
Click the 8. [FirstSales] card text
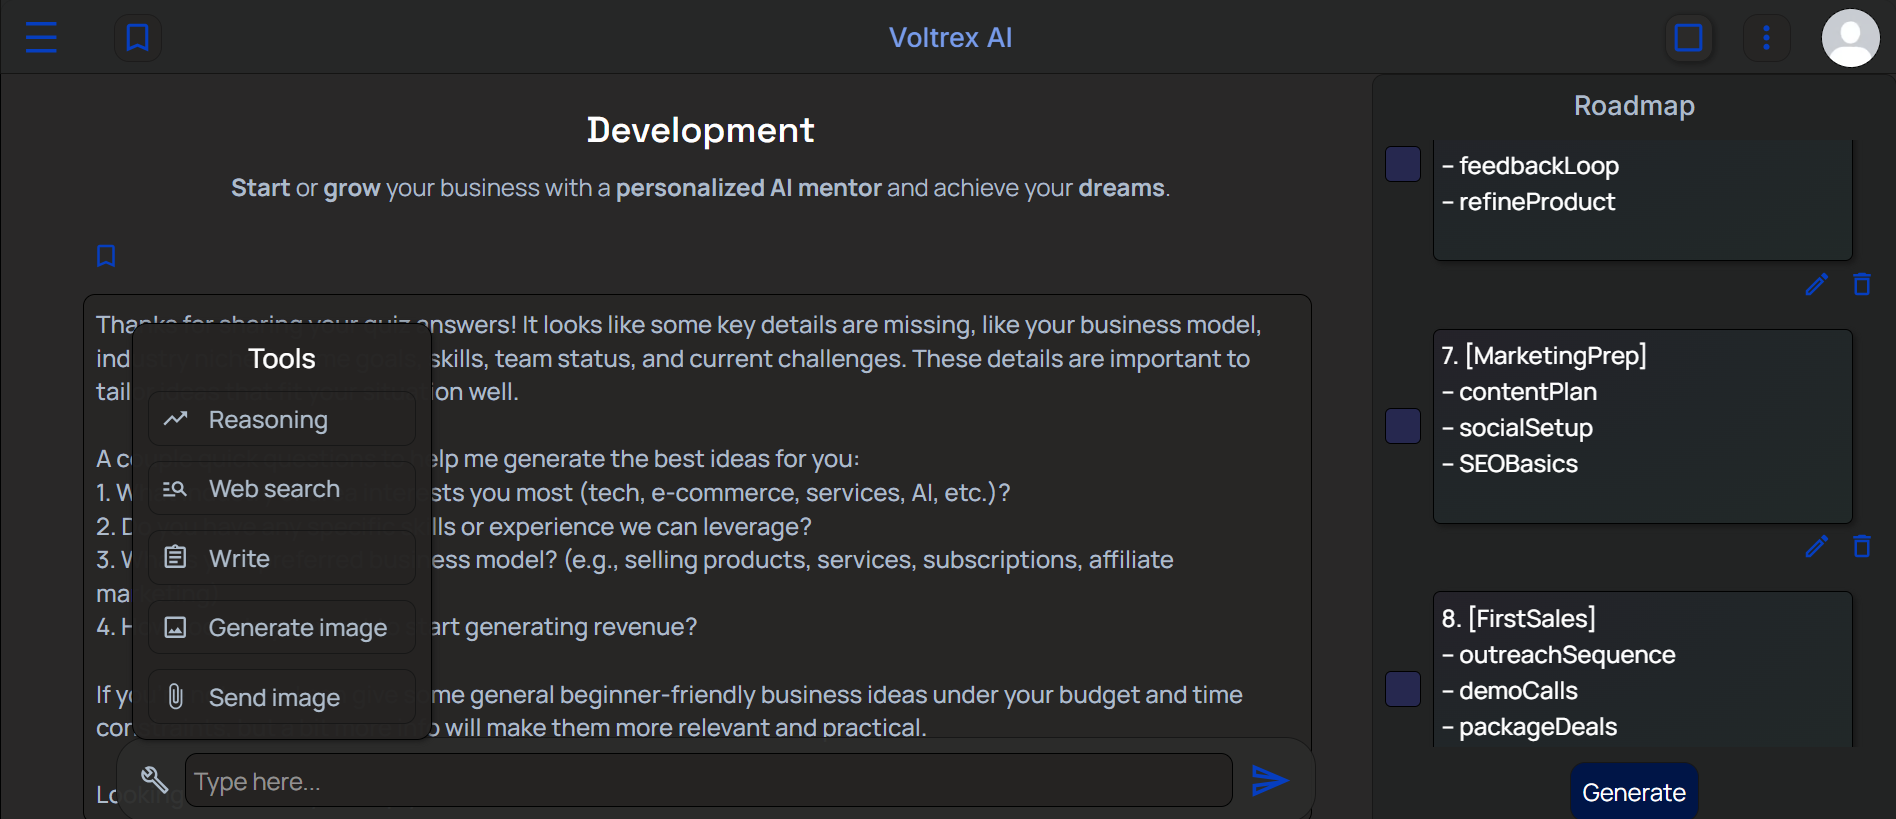point(1518,619)
